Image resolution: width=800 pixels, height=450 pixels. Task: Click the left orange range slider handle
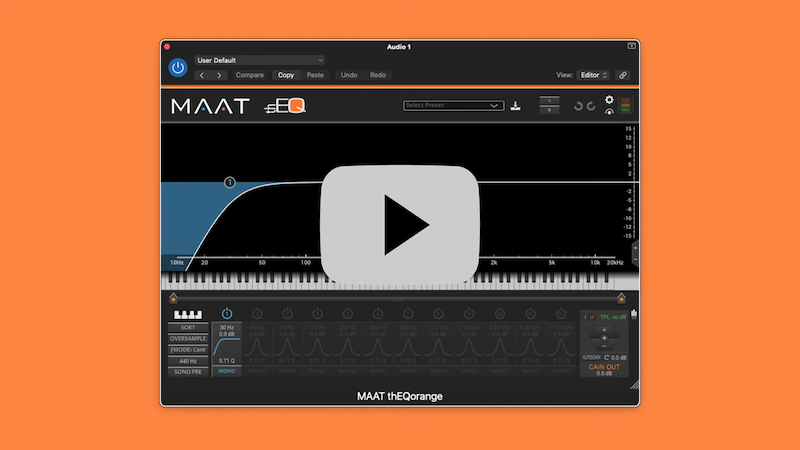click(173, 297)
